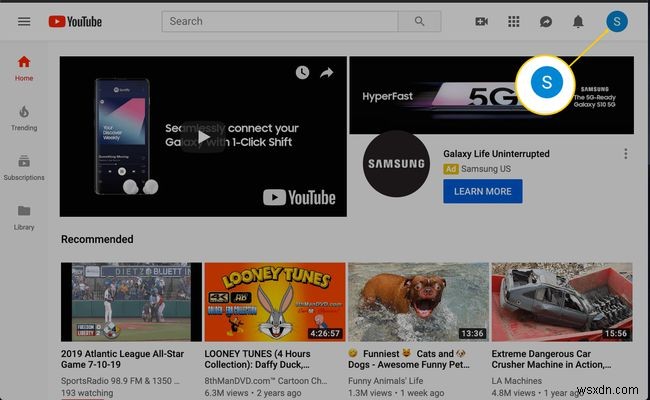This screenshot has width=650, height=400.
Task: Open channel SportsRadio 98.9 FM & 1350
Action: tap(120, 381)
